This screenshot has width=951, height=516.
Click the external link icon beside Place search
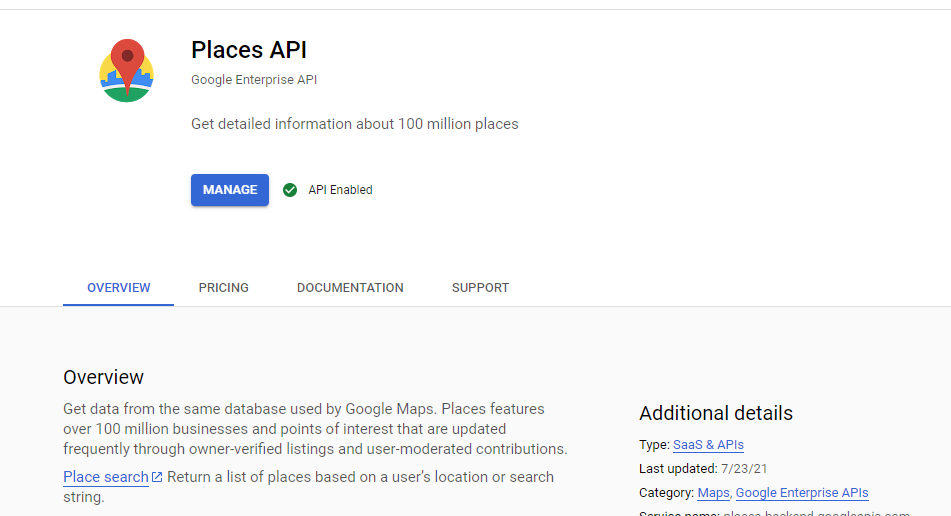pos(157,477)
